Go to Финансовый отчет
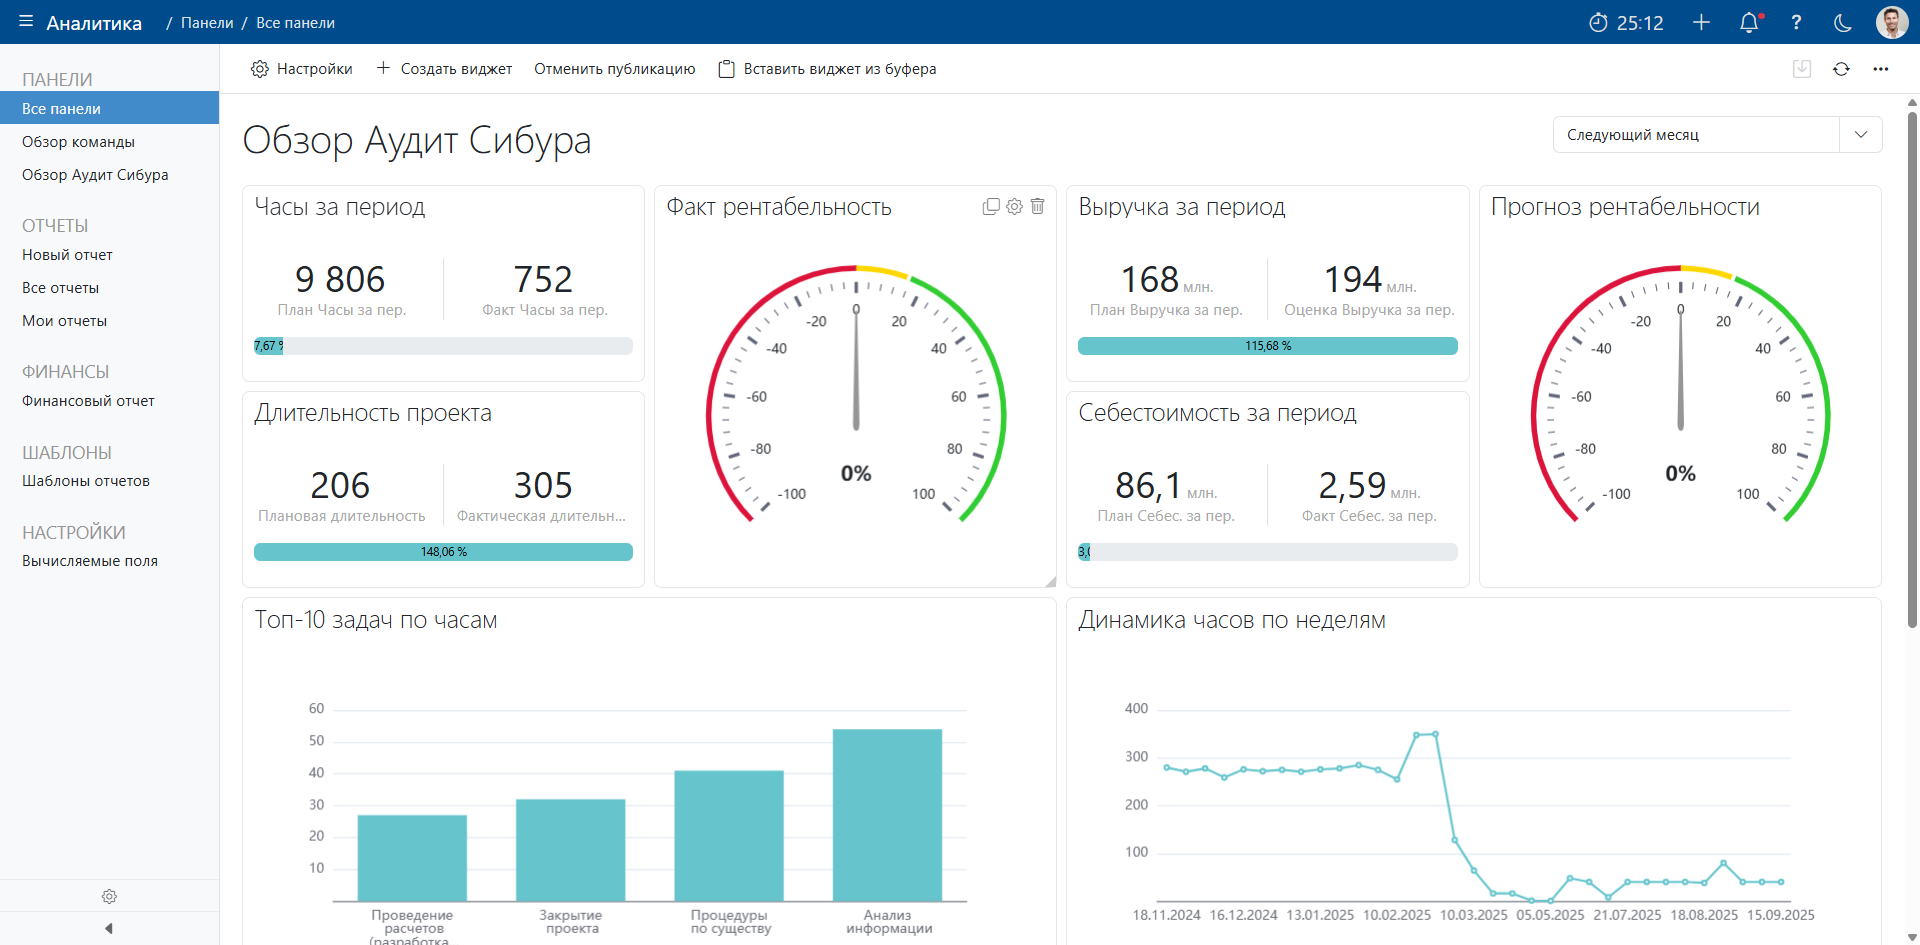This screenshot has width=1920, height=945. 88,401
